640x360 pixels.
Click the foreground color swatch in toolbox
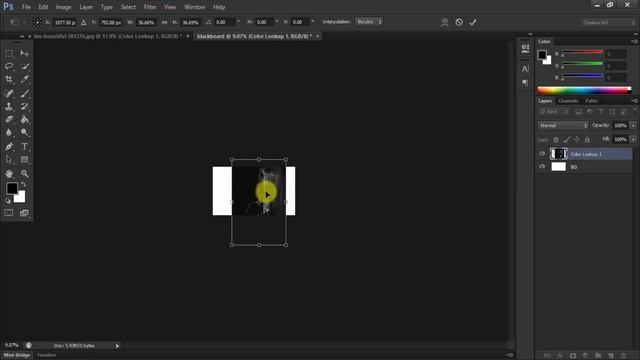(x=12, y=188)
